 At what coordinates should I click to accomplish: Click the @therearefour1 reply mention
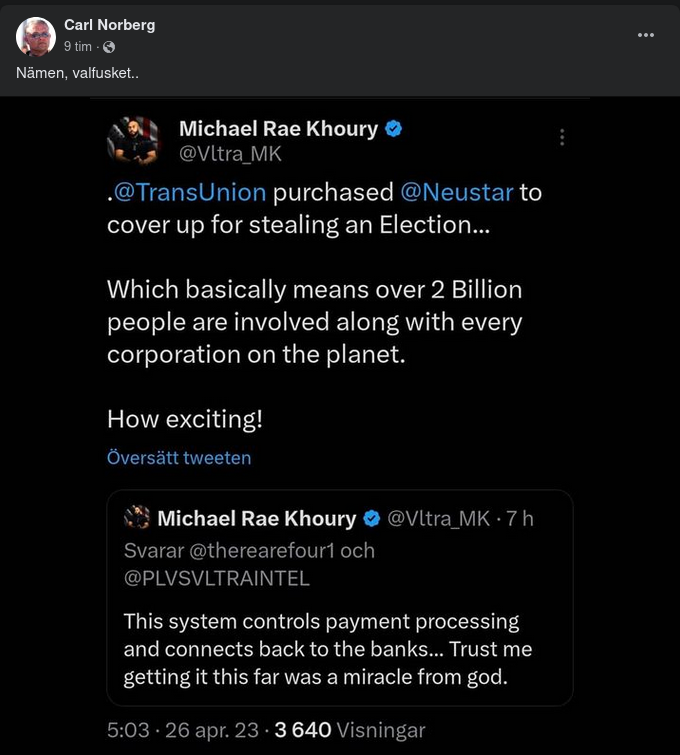pos(263,550)
